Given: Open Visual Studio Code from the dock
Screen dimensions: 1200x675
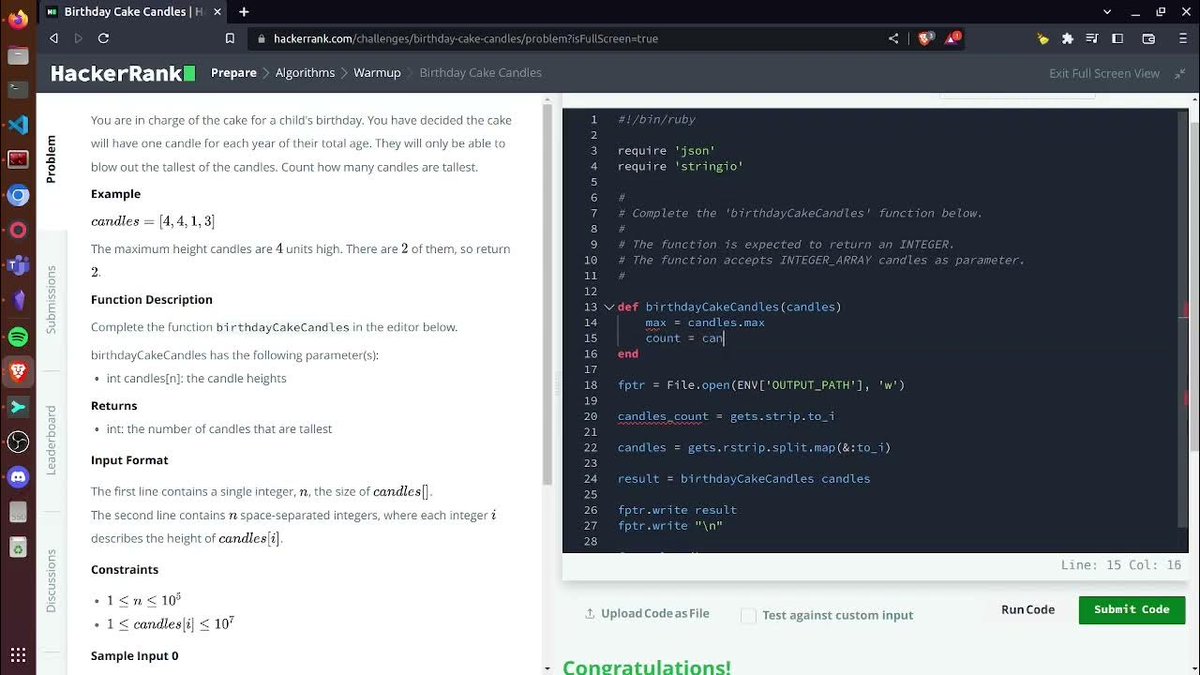Looking at the screenshot, I should [x=17, y=125].
